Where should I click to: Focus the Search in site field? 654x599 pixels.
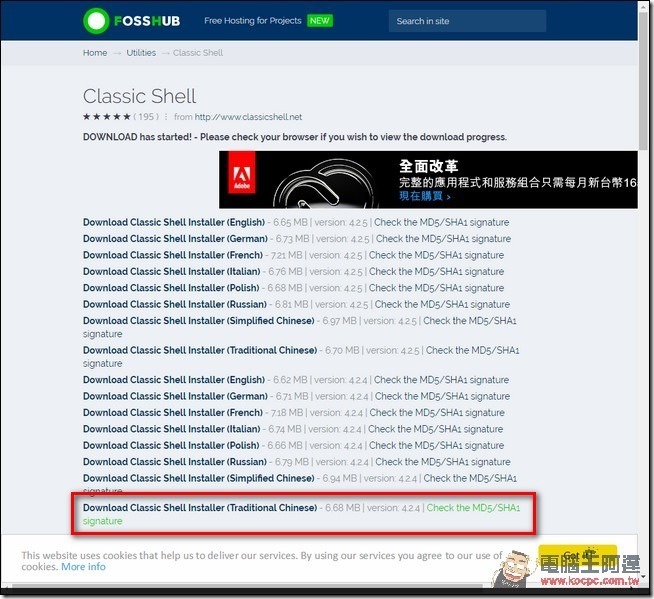[467, 21]
